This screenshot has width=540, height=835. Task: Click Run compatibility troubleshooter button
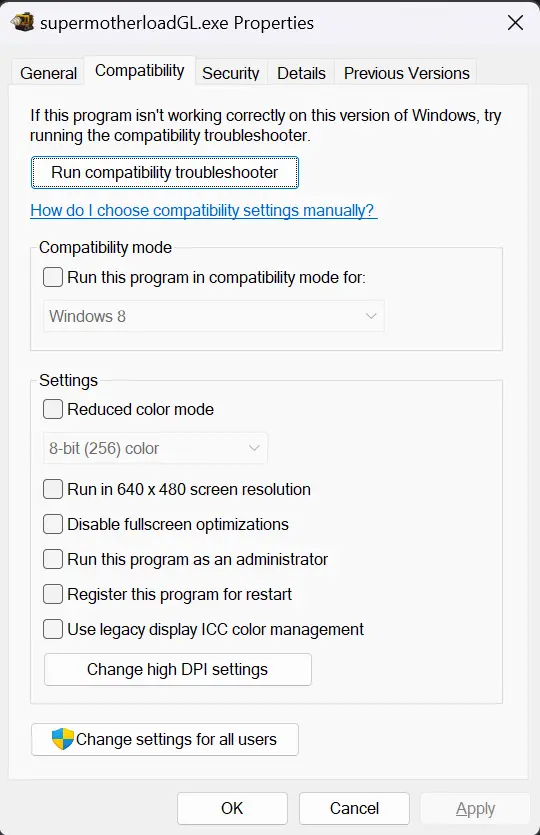click(x=165, y=173)
